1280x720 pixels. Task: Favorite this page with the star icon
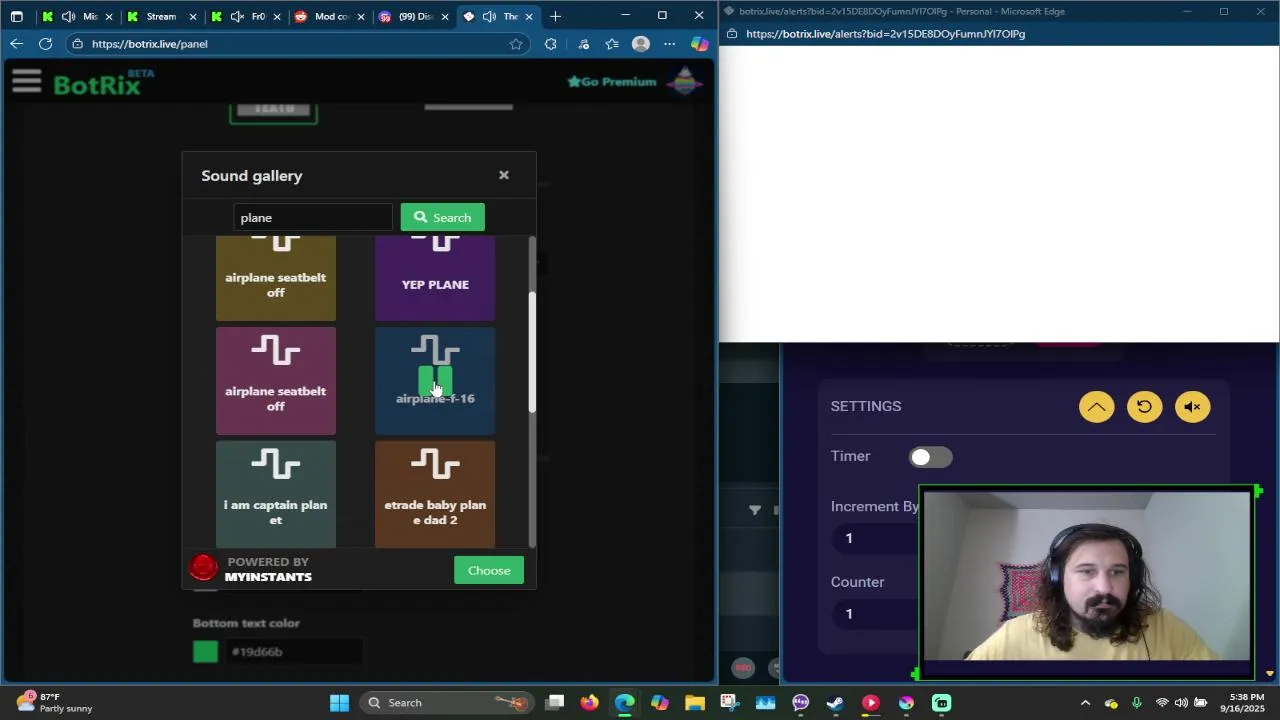516,44
